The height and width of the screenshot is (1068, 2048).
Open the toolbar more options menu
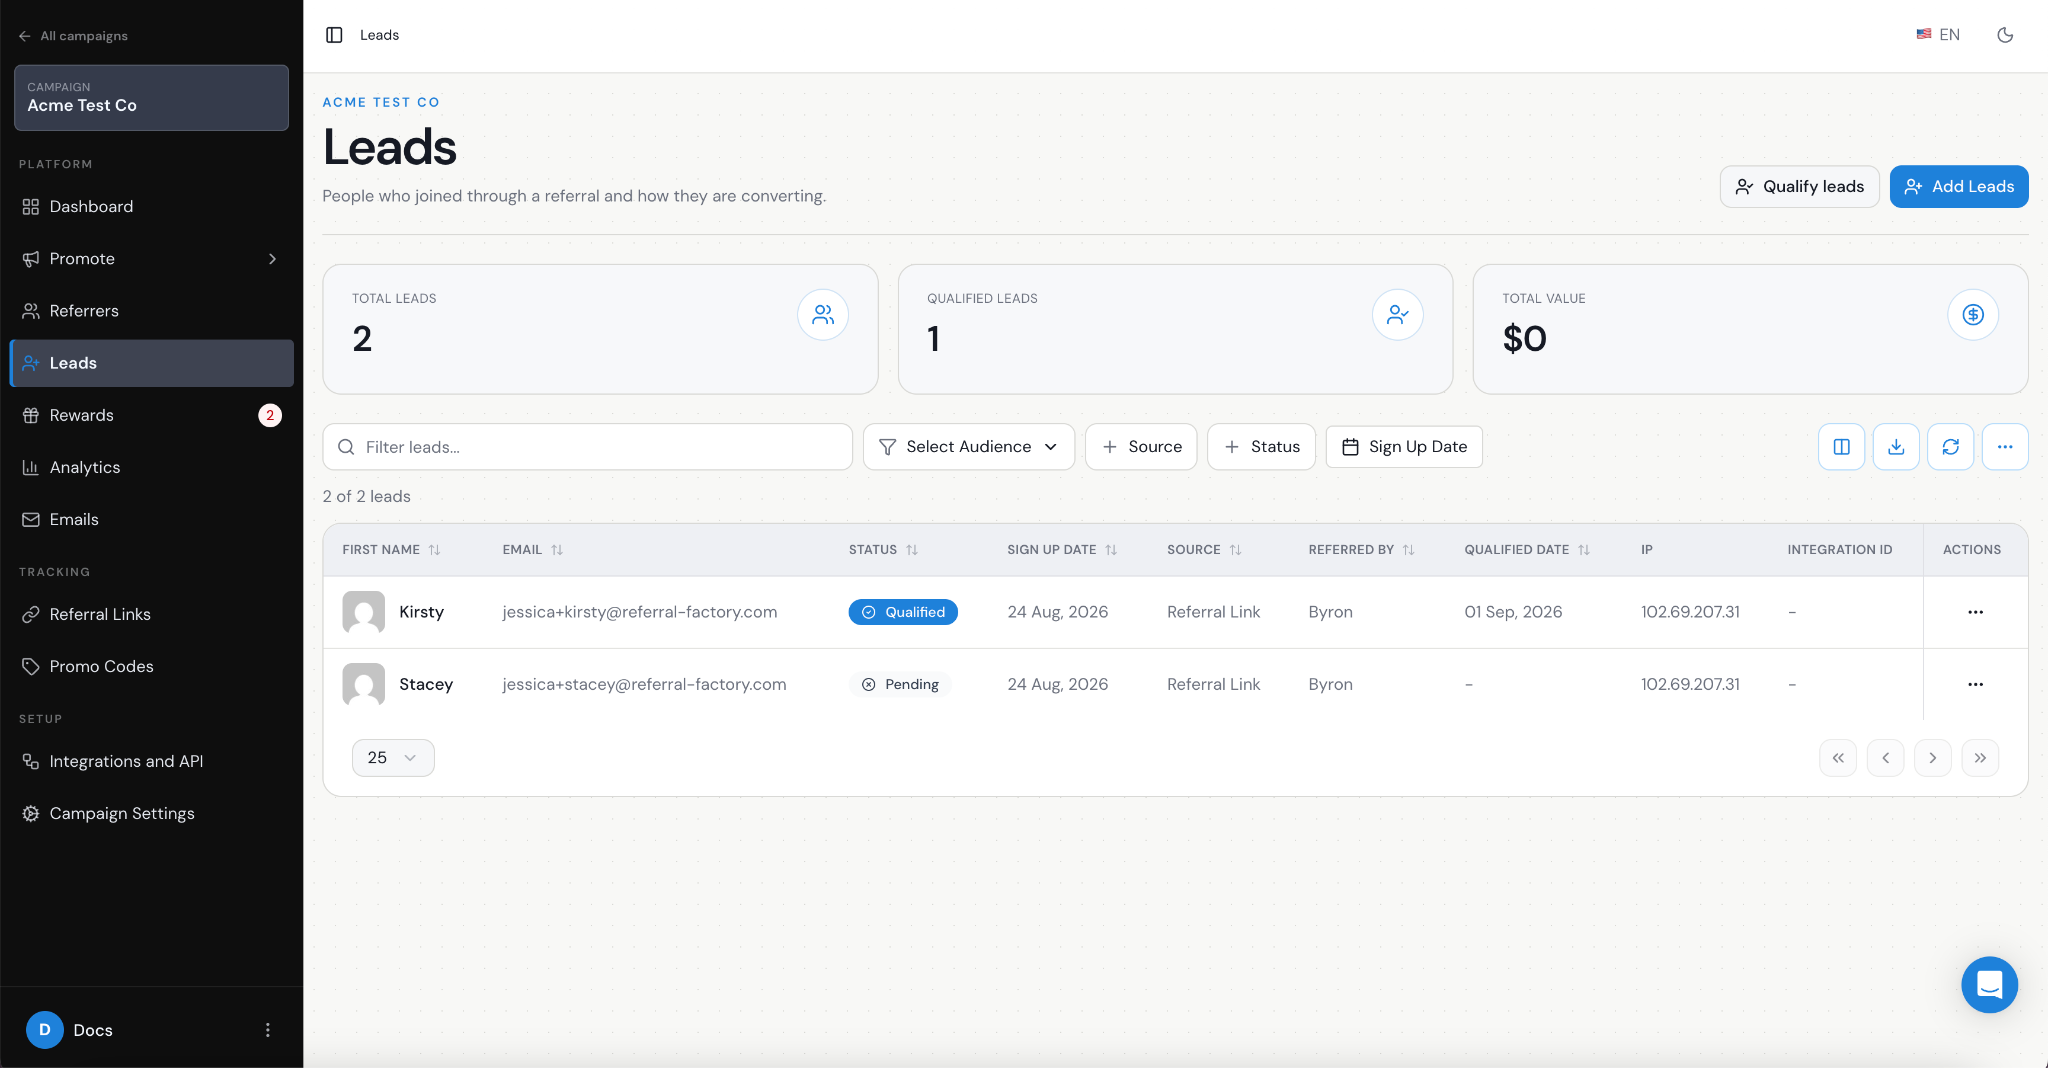(2005, 447)
